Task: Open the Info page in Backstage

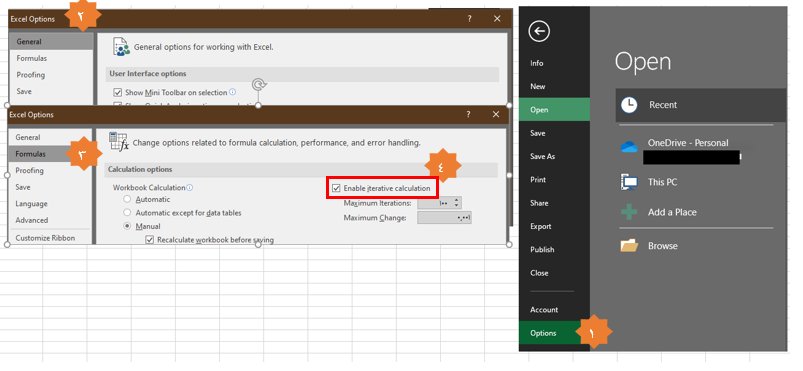Action: click(x=537, y=63)
